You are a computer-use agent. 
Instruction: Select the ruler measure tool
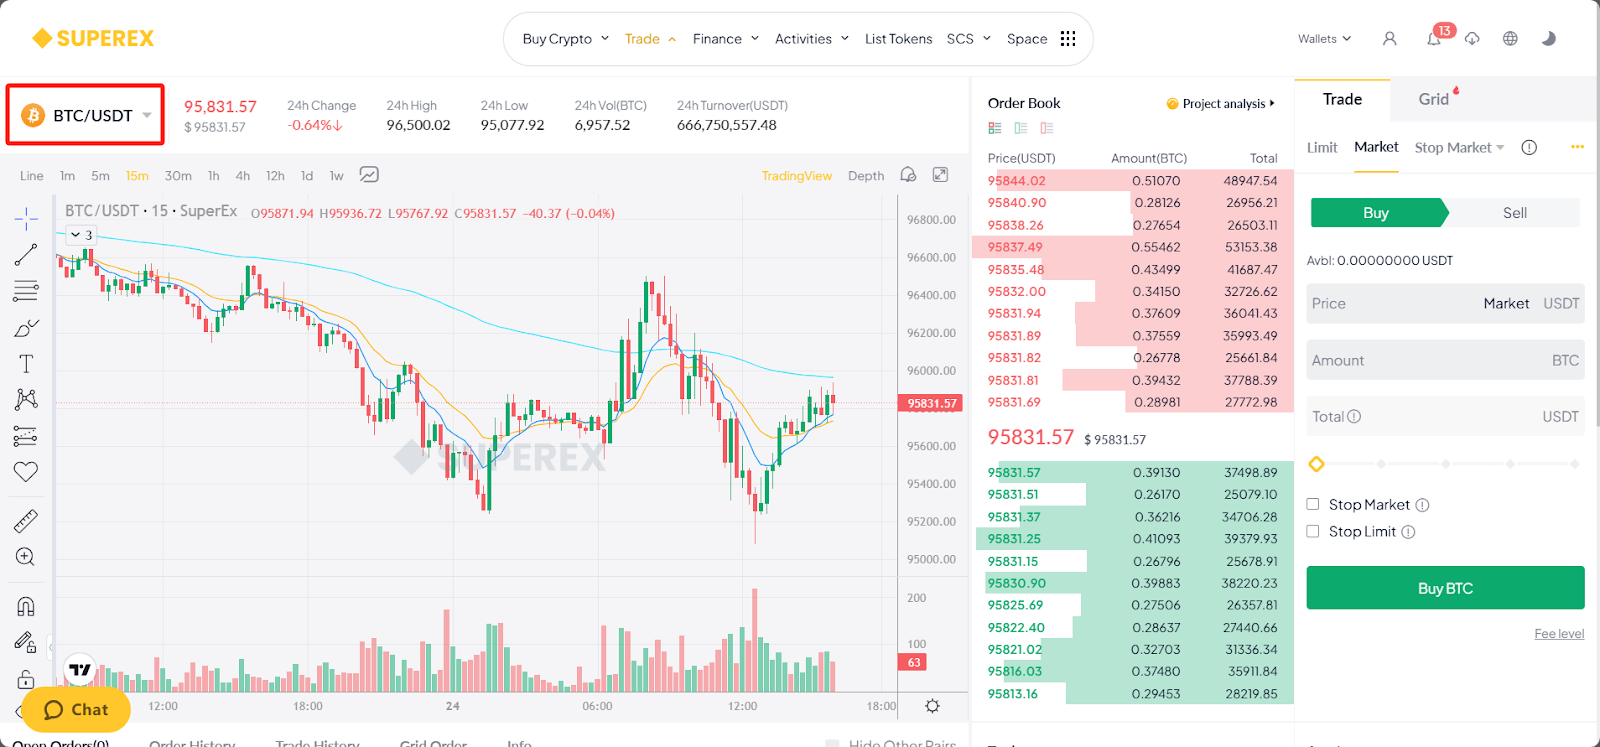tap(26, 521)
